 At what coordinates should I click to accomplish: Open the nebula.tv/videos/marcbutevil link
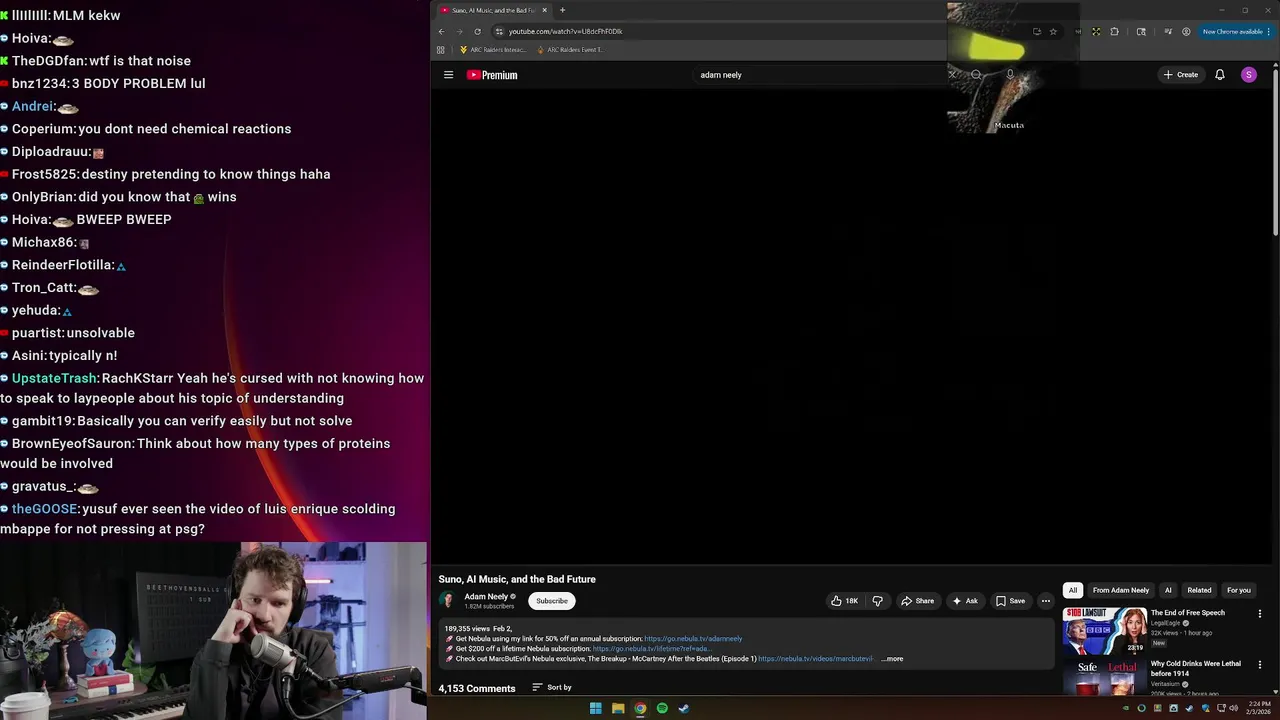[x=816, y=659]
